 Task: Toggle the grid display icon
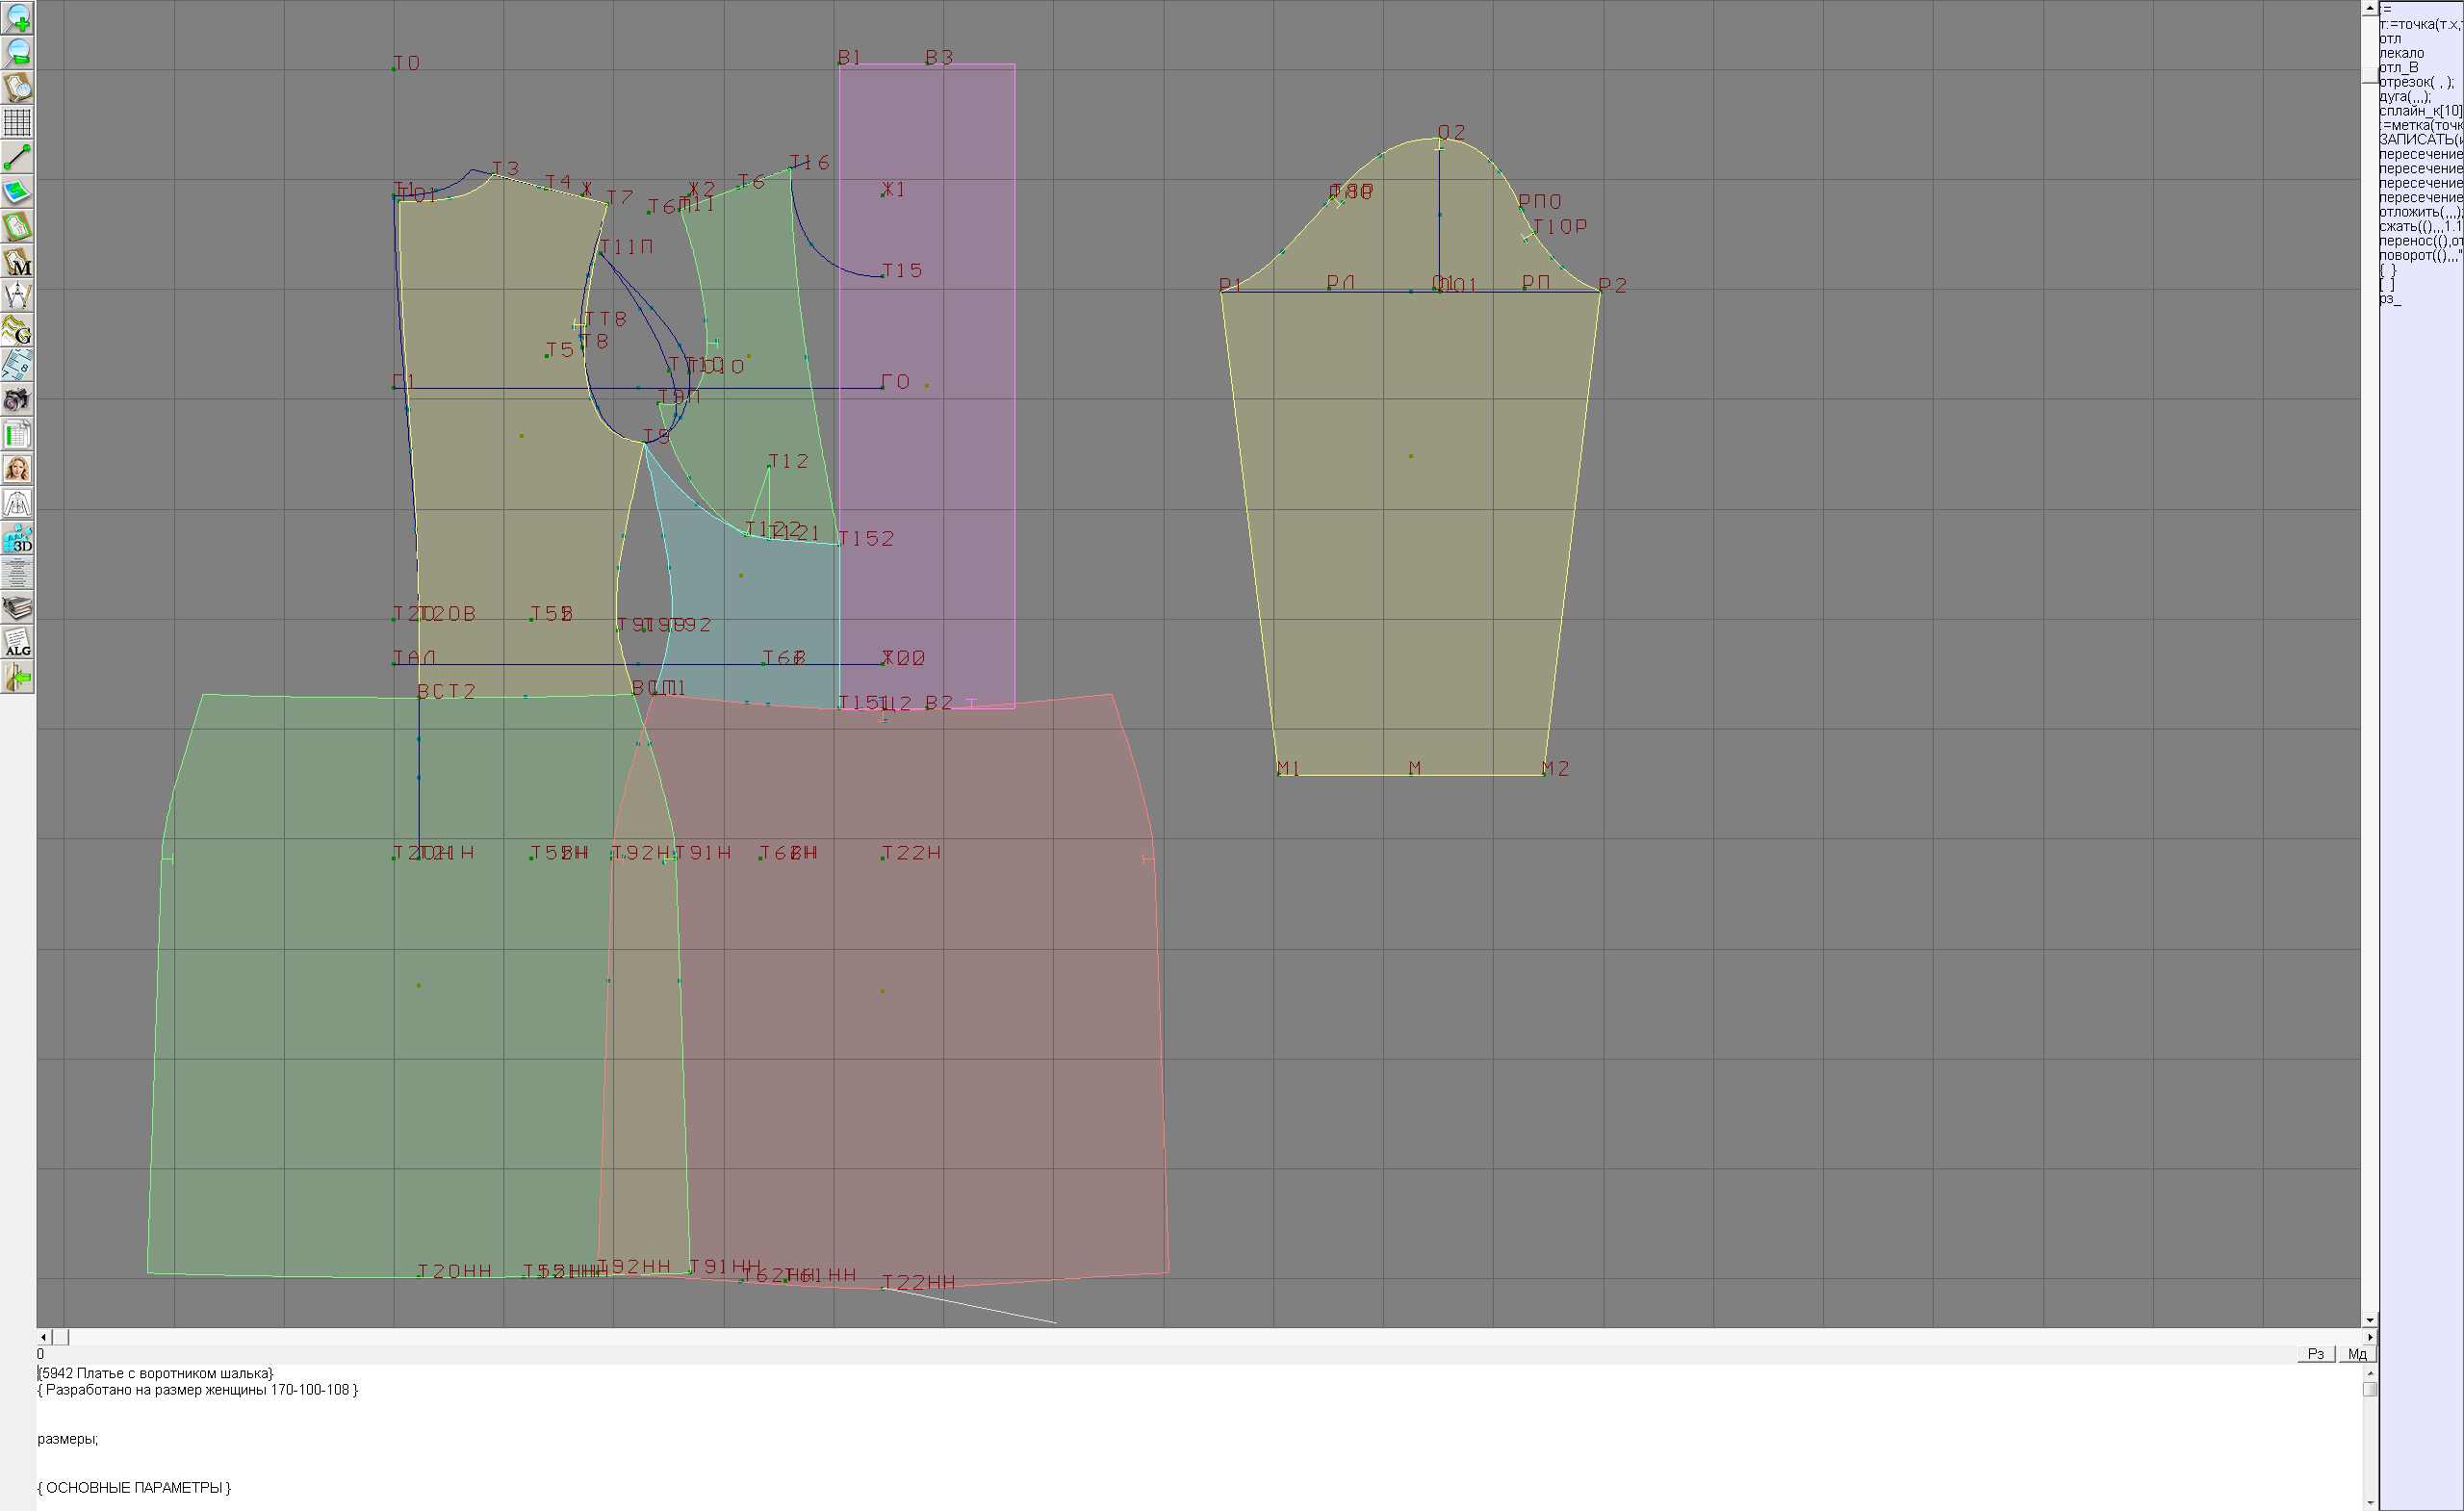tap(18, 122)
